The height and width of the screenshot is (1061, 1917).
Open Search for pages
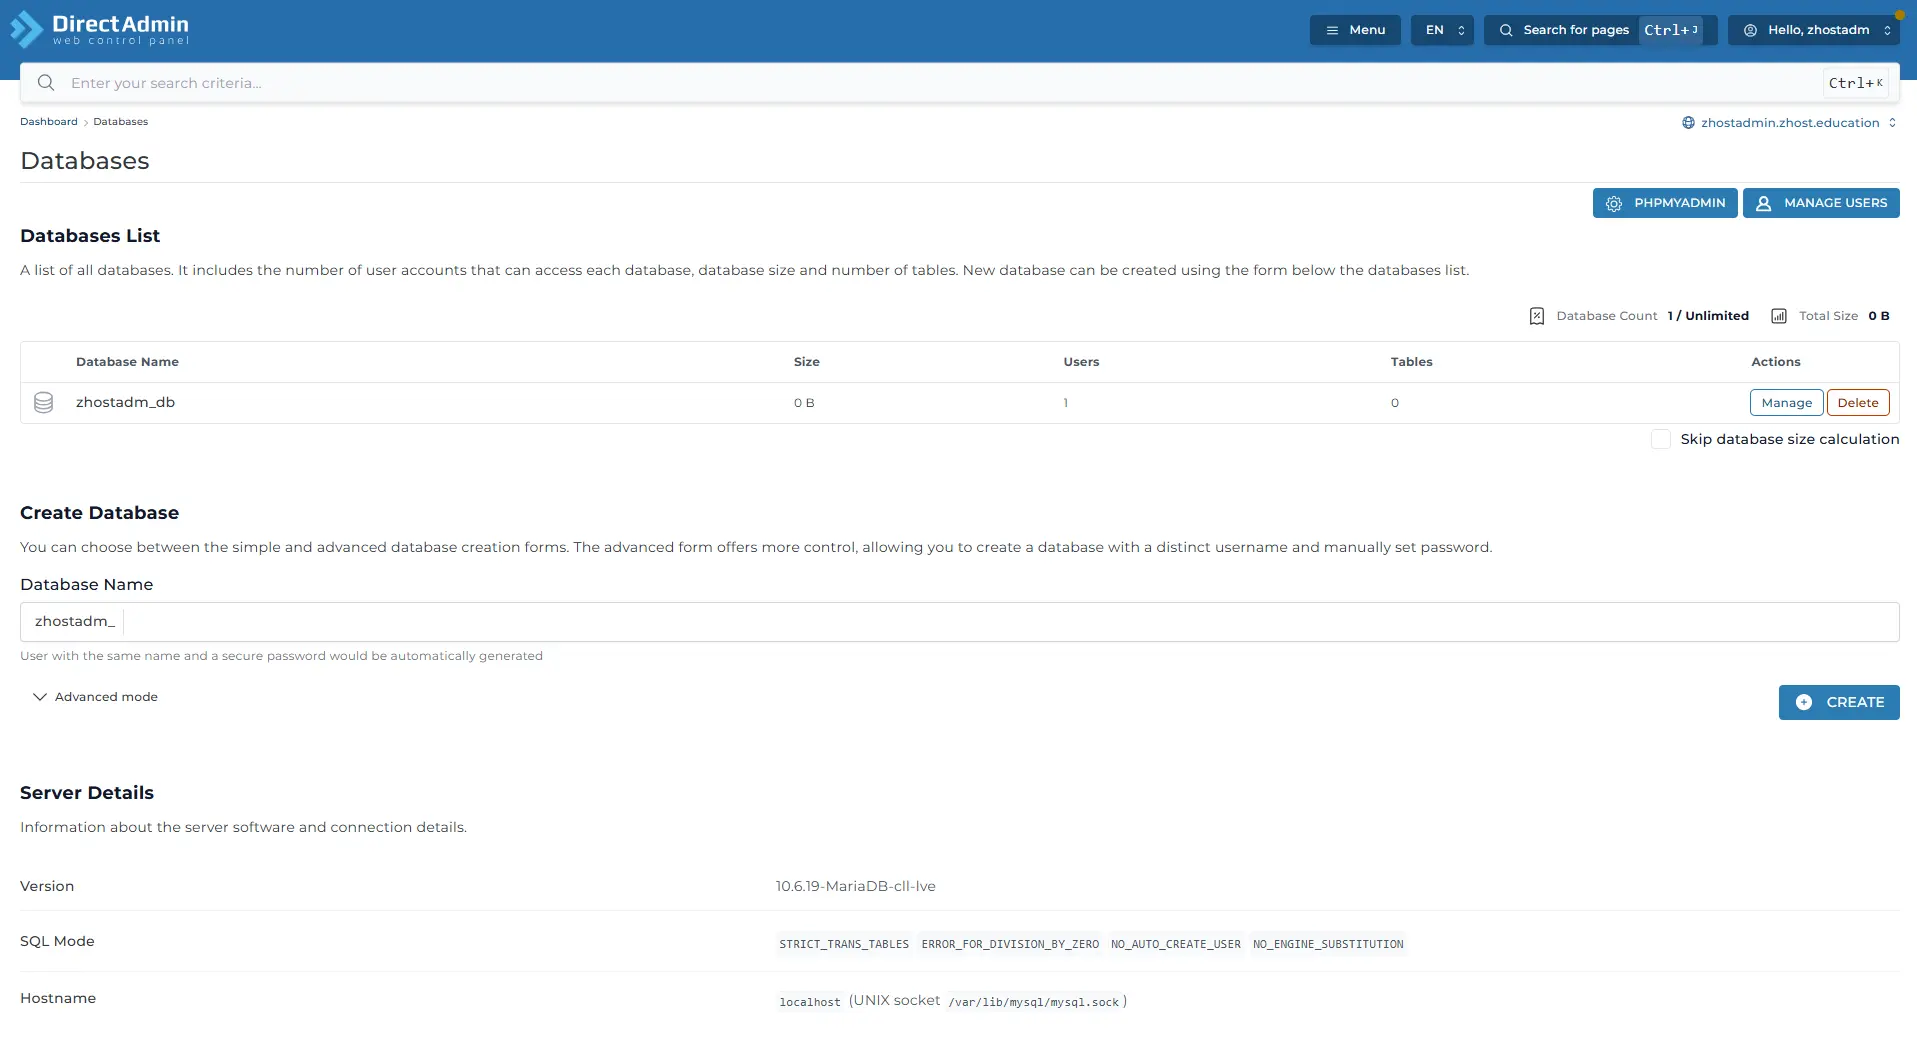[1600, 30]
